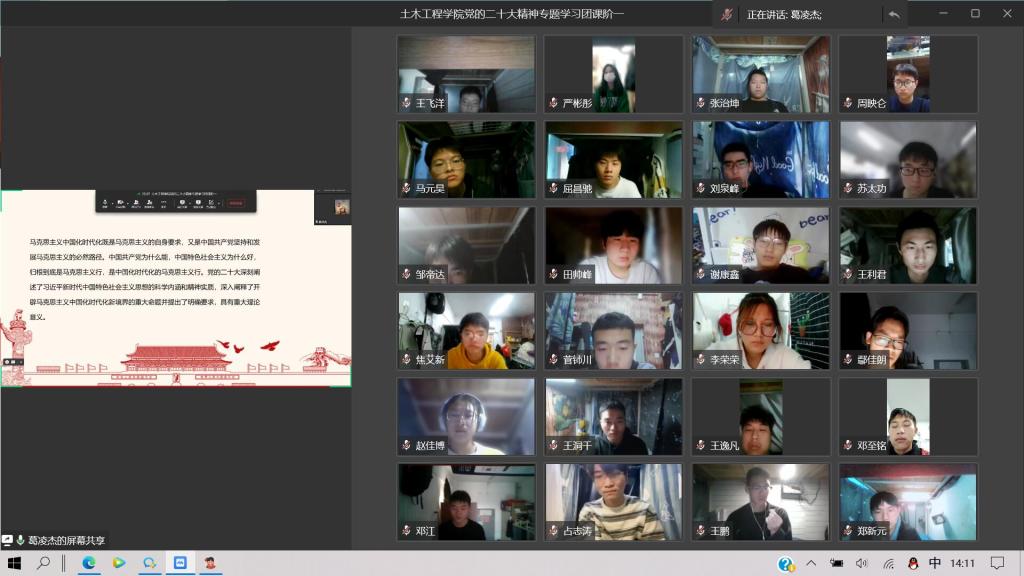Open the Windows notification center icon

997,563
